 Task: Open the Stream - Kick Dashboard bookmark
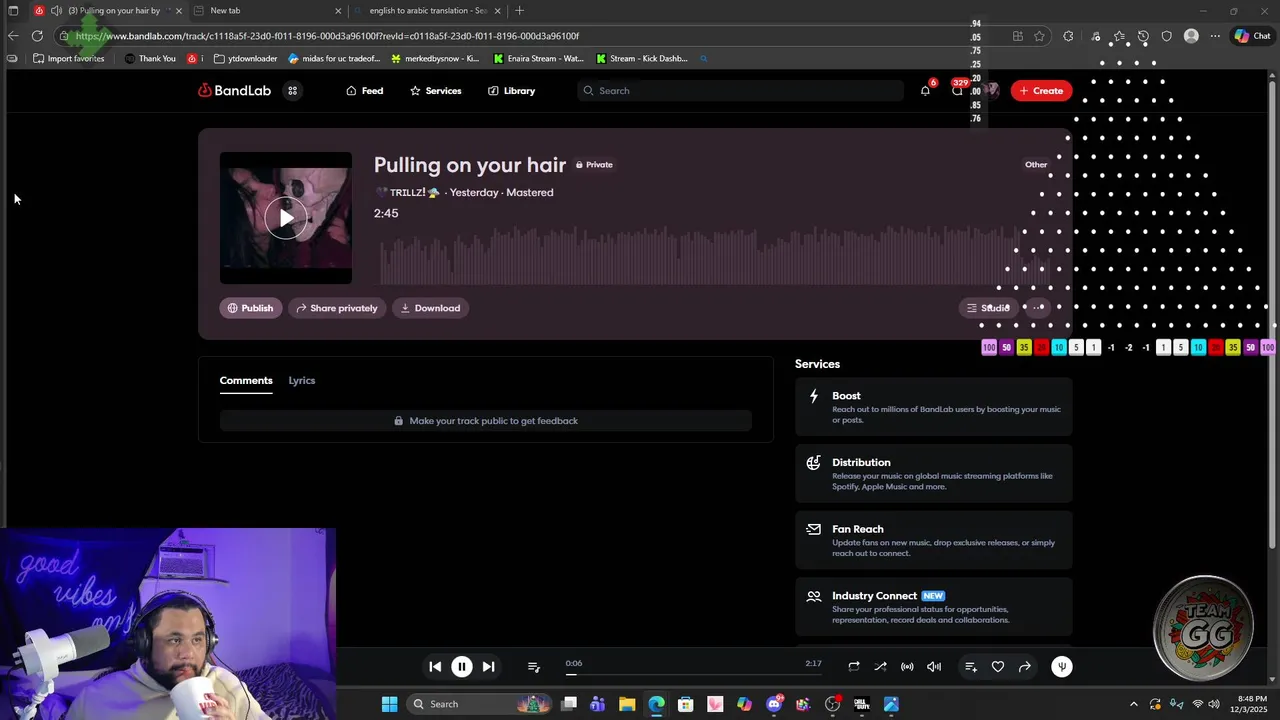642,58
